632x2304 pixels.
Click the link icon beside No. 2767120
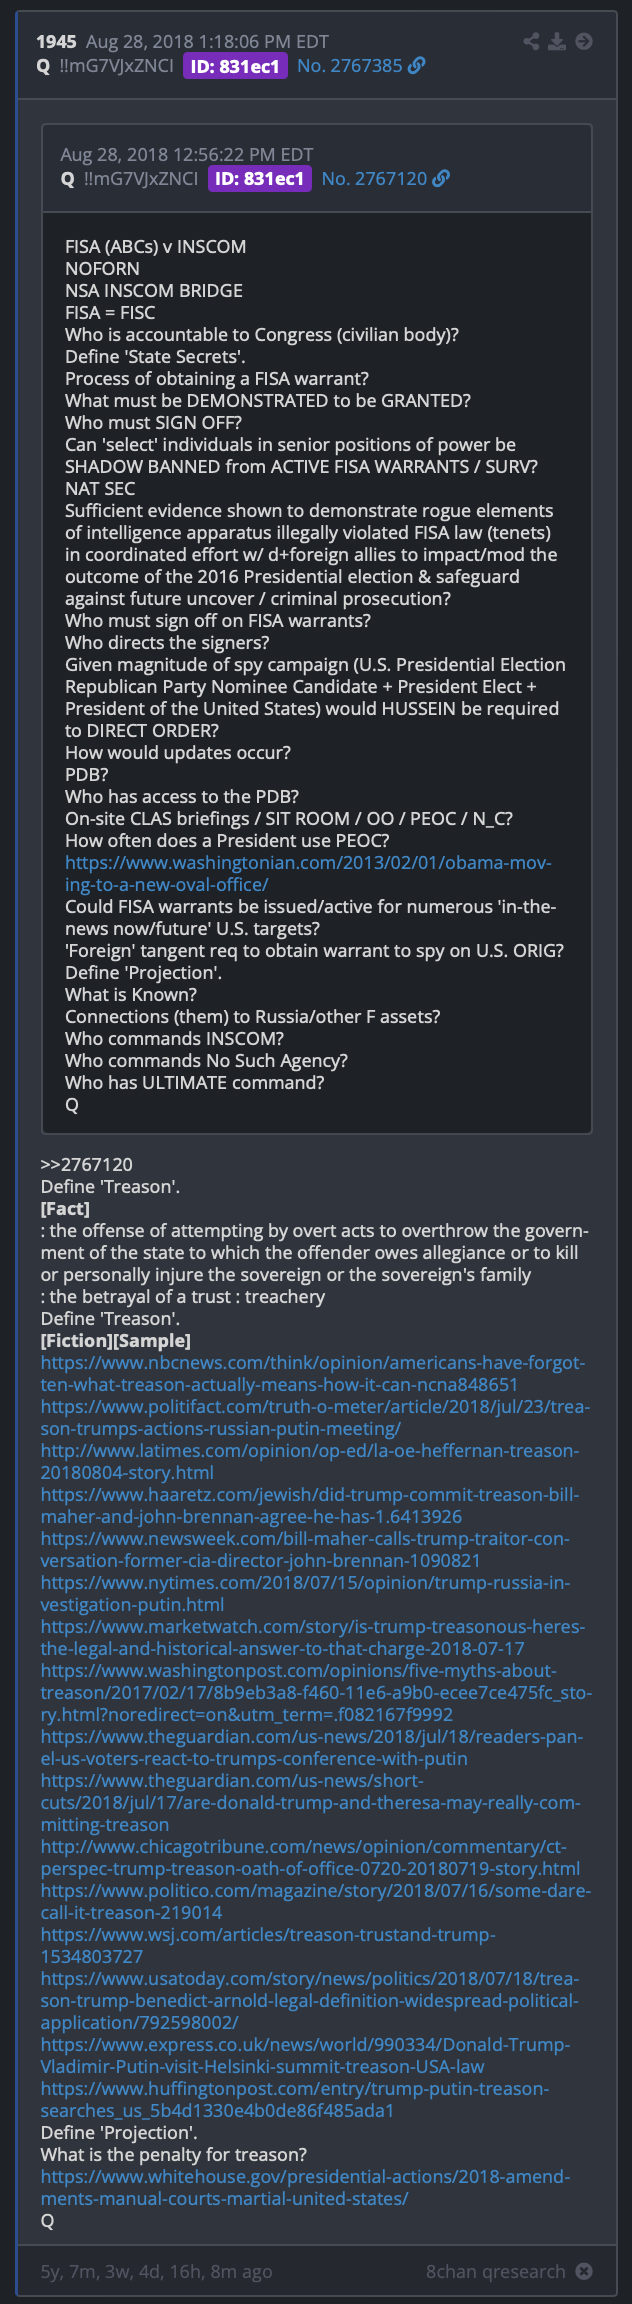[441, 179]
